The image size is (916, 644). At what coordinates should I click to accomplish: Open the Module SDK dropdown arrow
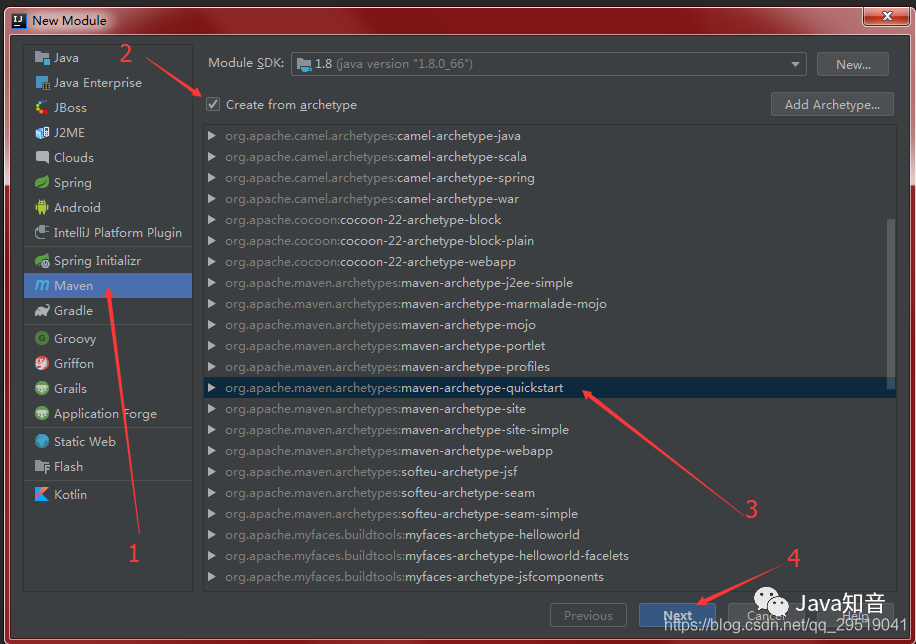pyautogui.click(x=795, y=64)
